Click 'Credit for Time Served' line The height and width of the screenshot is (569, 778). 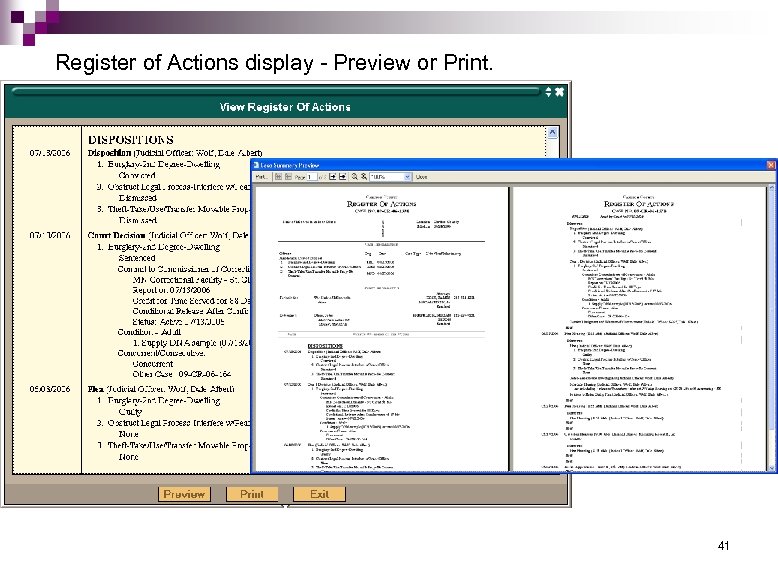pyautogui.click(x=192, y=301)
